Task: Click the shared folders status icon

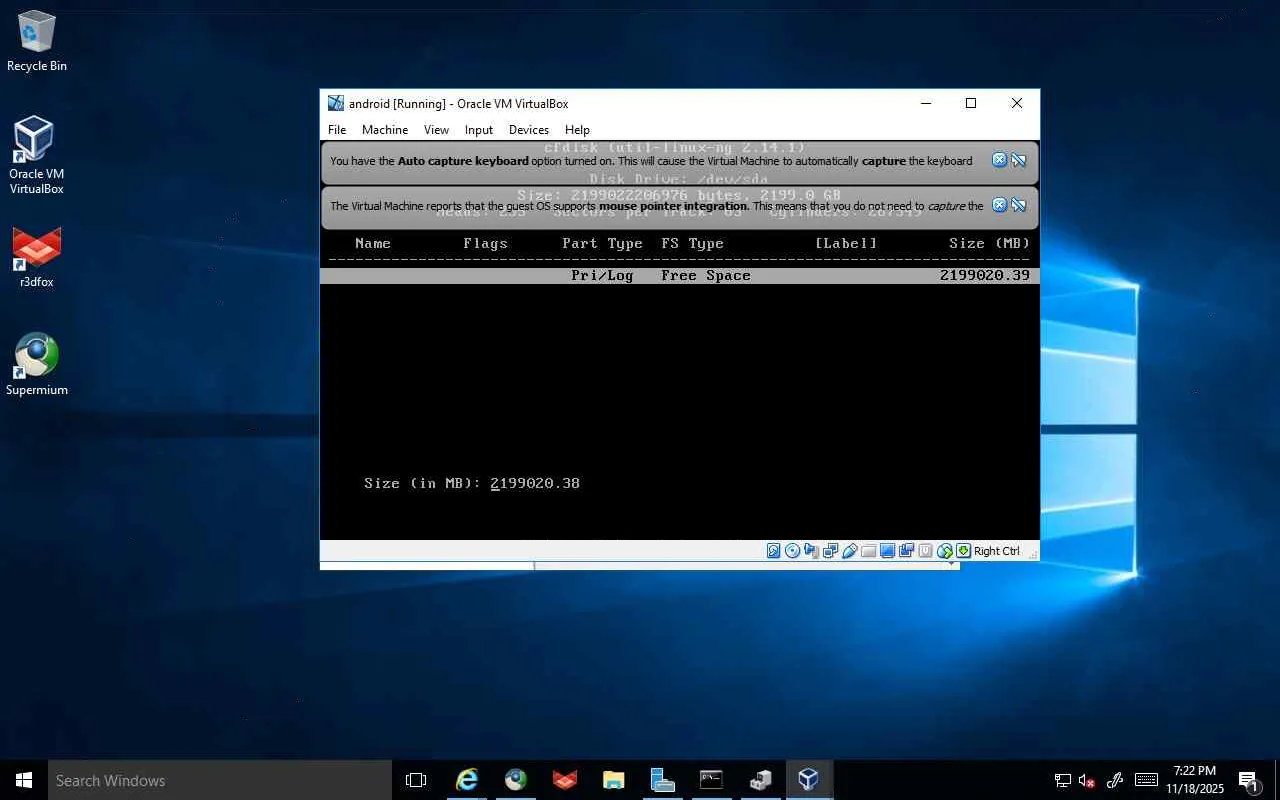Action: point(868,551)
